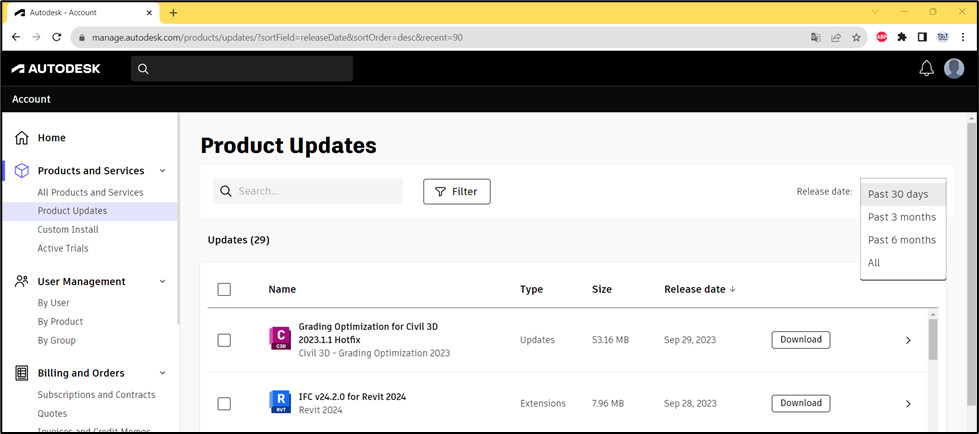This screenshot has width=979, height=434.
Task: Expand details for IFC v24.2.0 for Revit row
Action: click(x=908, y=403)
